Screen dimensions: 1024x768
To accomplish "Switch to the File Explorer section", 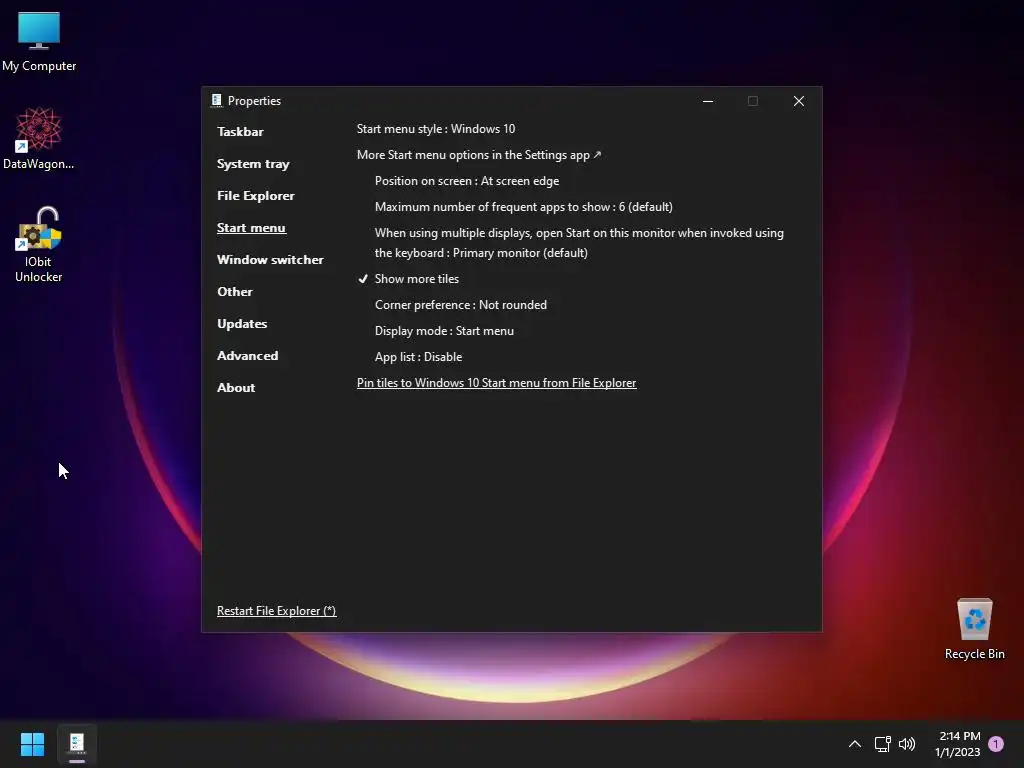I will (x=255, y=196).
